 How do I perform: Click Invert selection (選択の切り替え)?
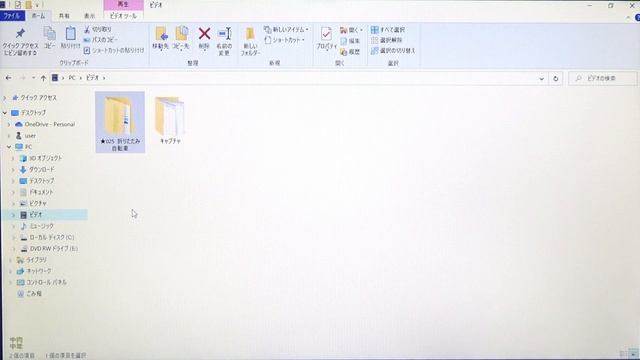[x=393, y=51]
